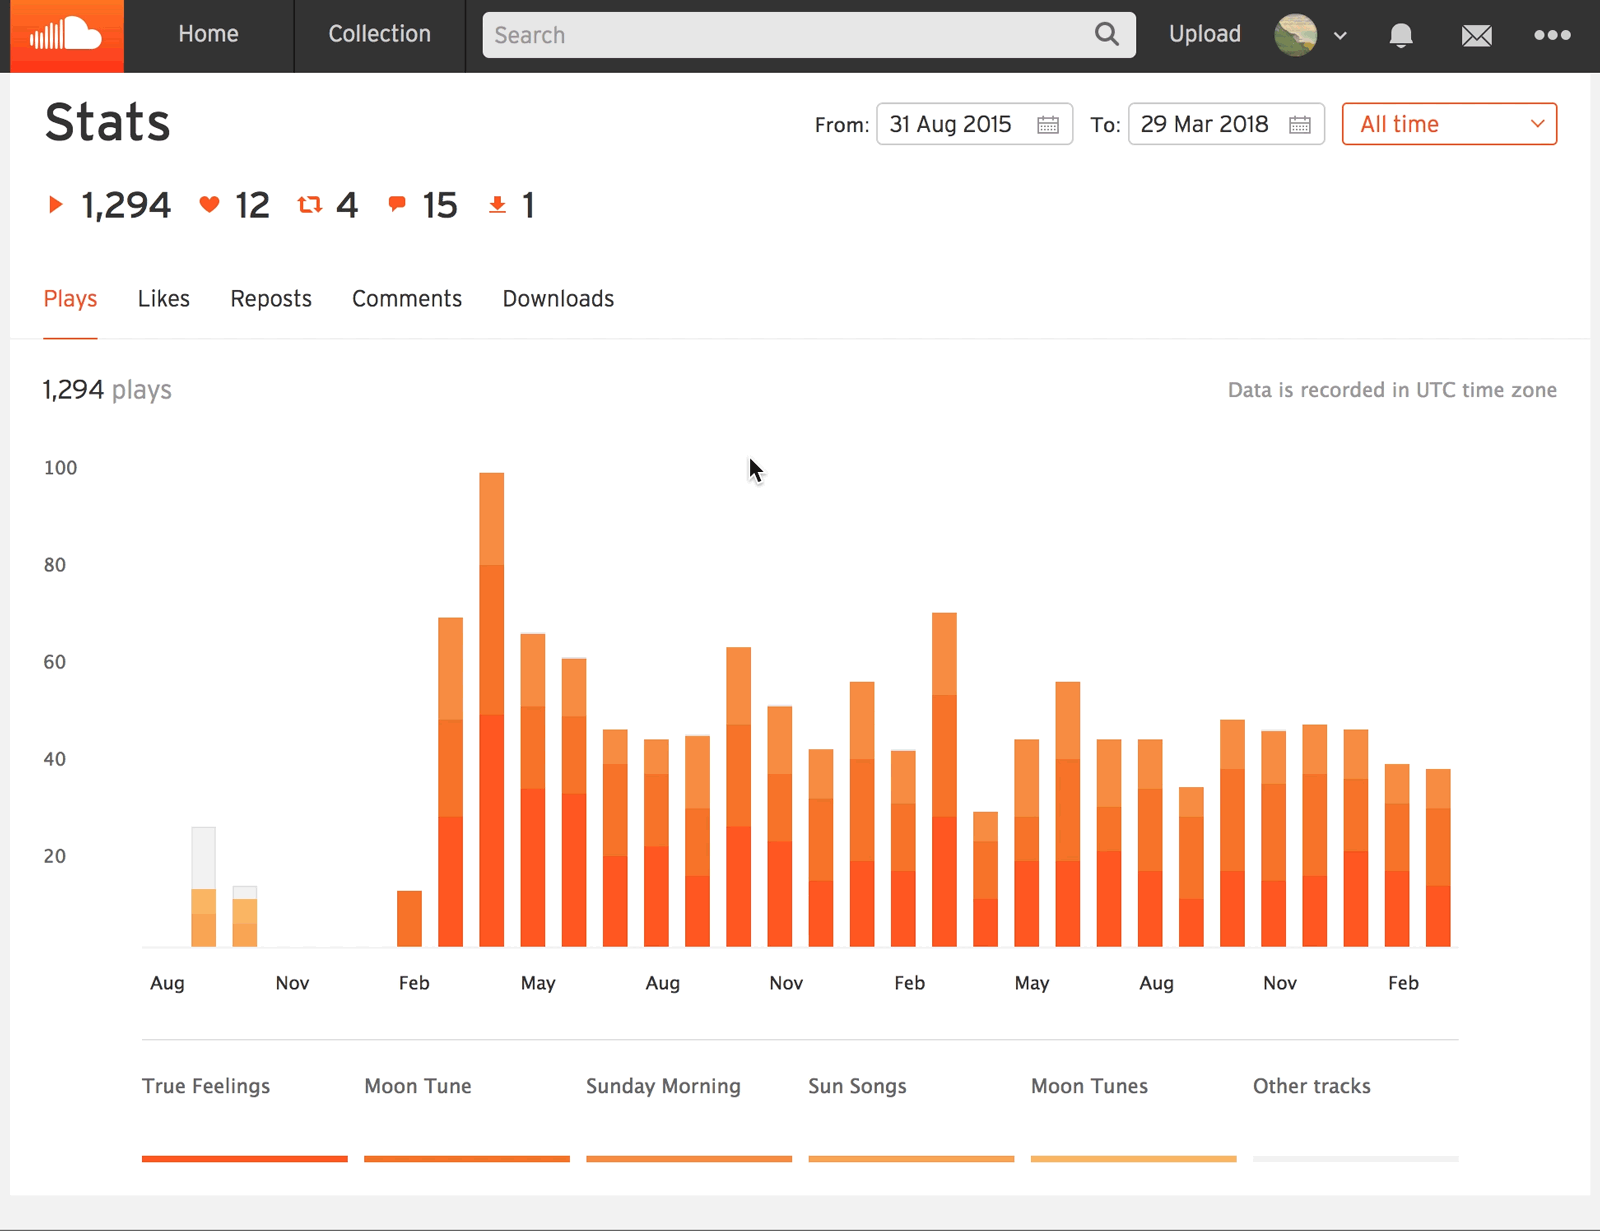
Task: Click the download icon showing 1
Action: (x=498, y=204)
